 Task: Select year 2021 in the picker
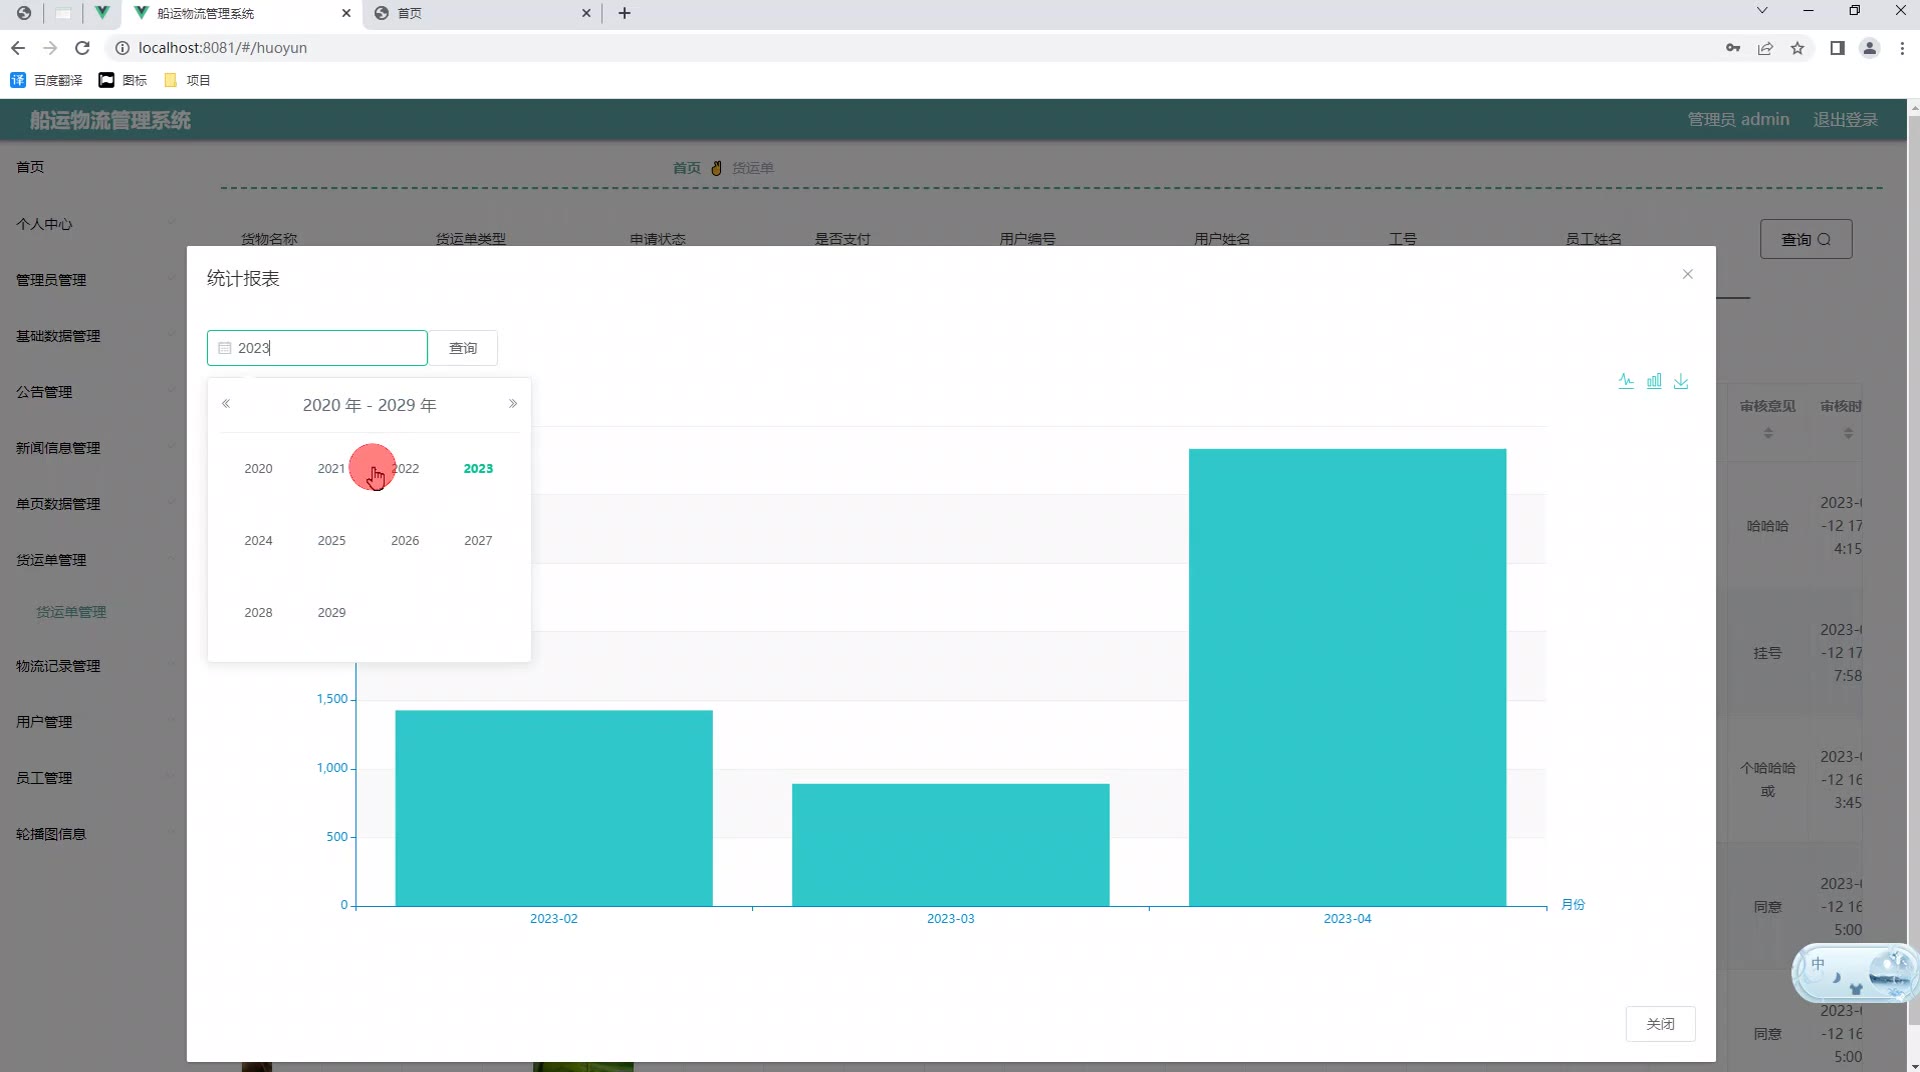coord(331,468)
